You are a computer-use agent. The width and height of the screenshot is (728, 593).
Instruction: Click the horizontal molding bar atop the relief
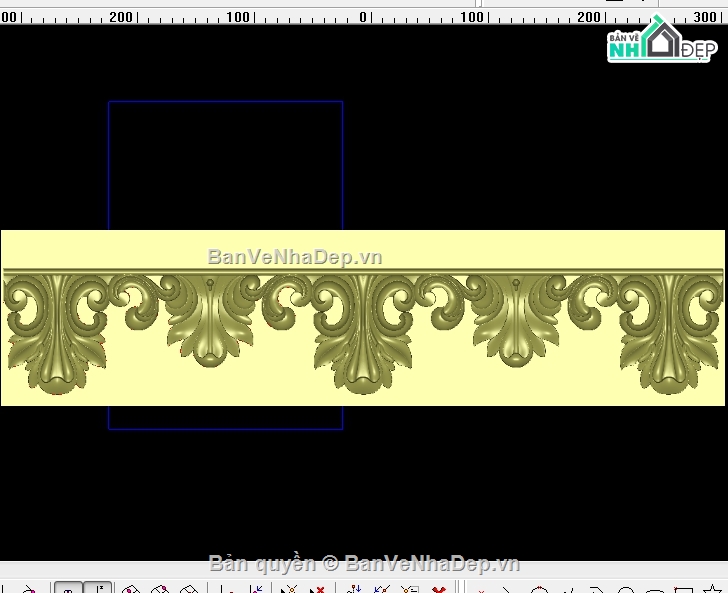(362, 271)
